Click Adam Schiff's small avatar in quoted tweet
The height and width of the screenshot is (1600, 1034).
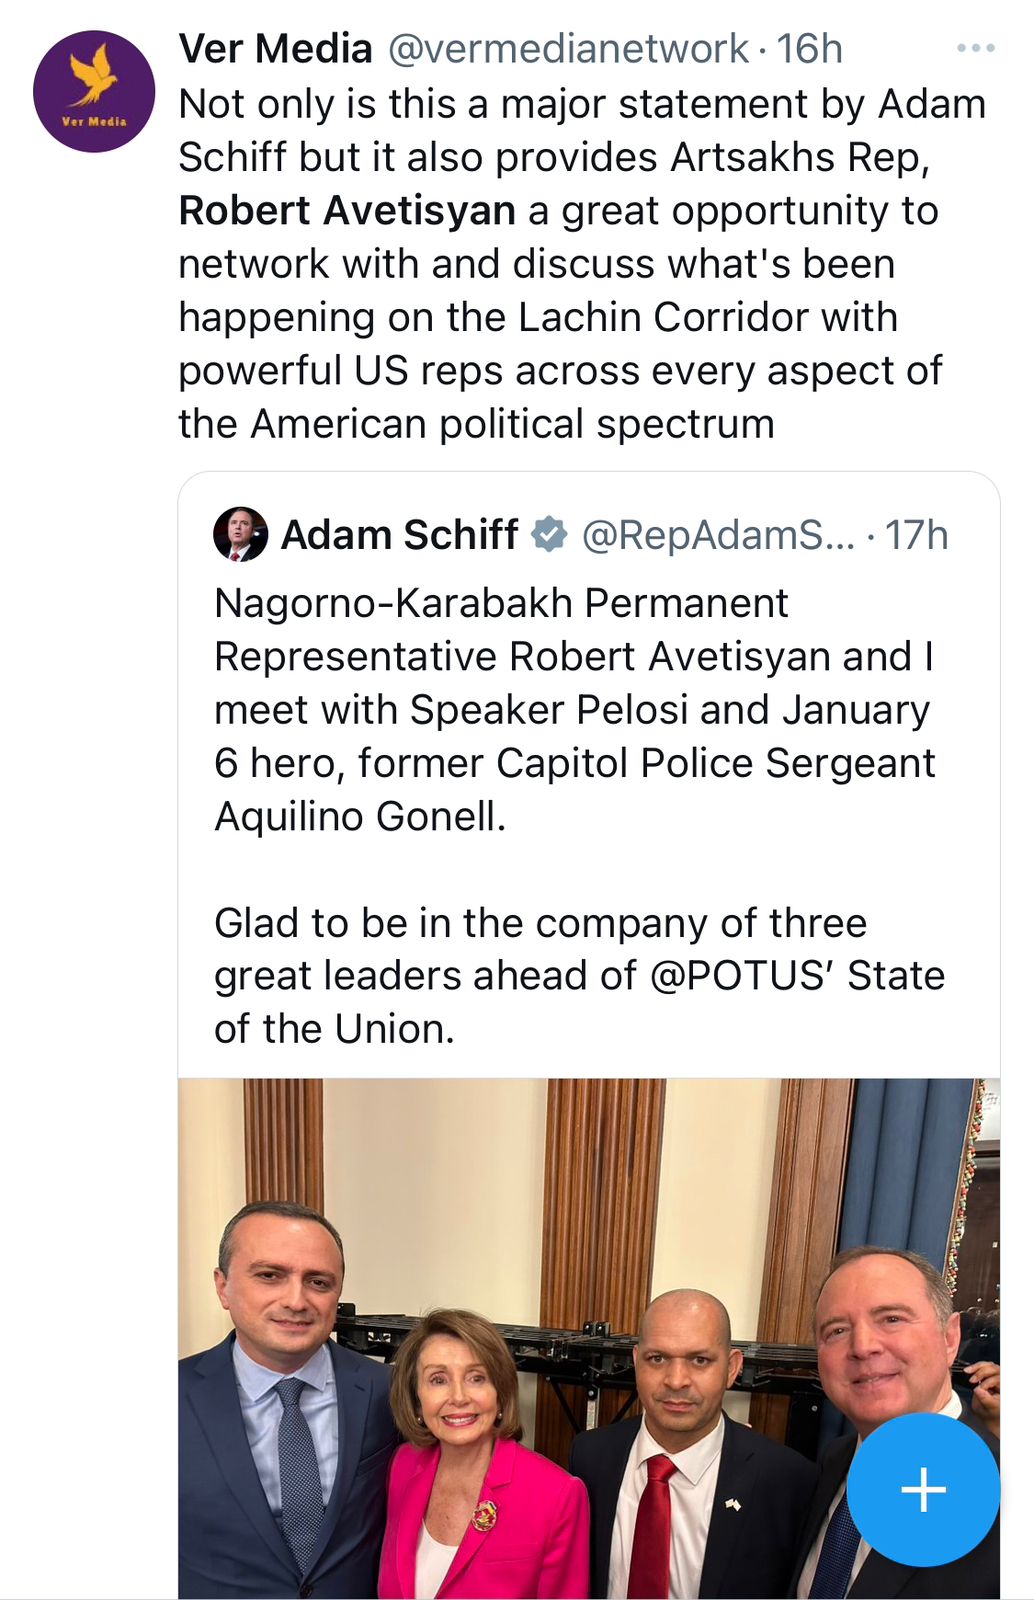(241, 534)
